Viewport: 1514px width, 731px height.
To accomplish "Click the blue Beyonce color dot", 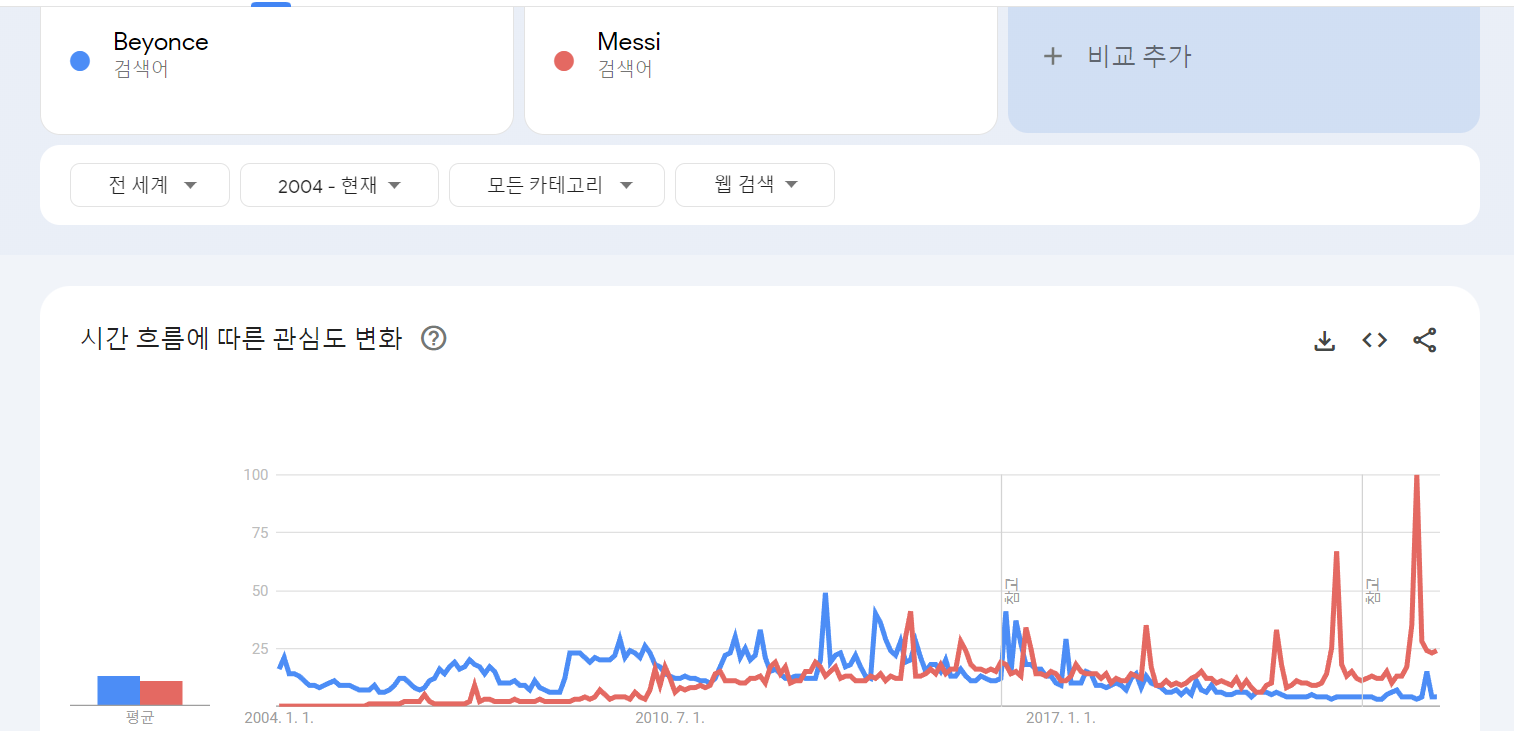I will coord(80,61).
